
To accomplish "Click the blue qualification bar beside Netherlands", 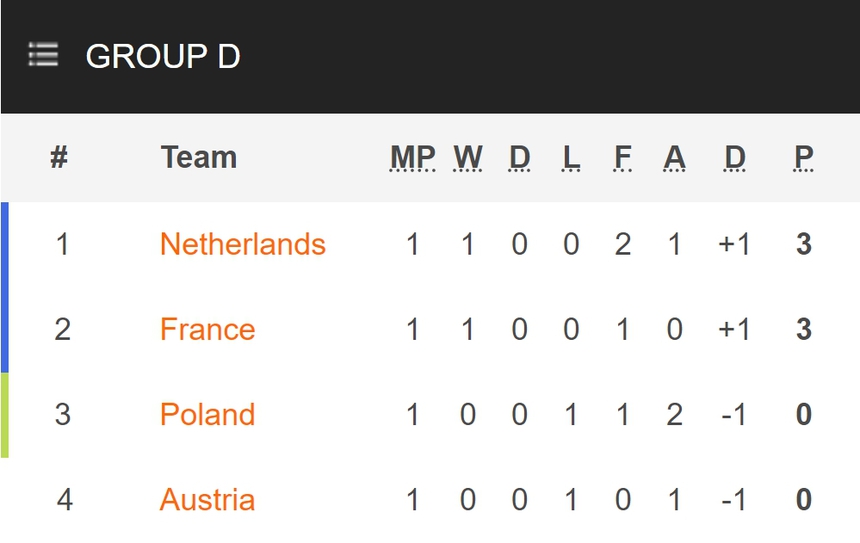I will pyautogui.click(x=4, y=244).
